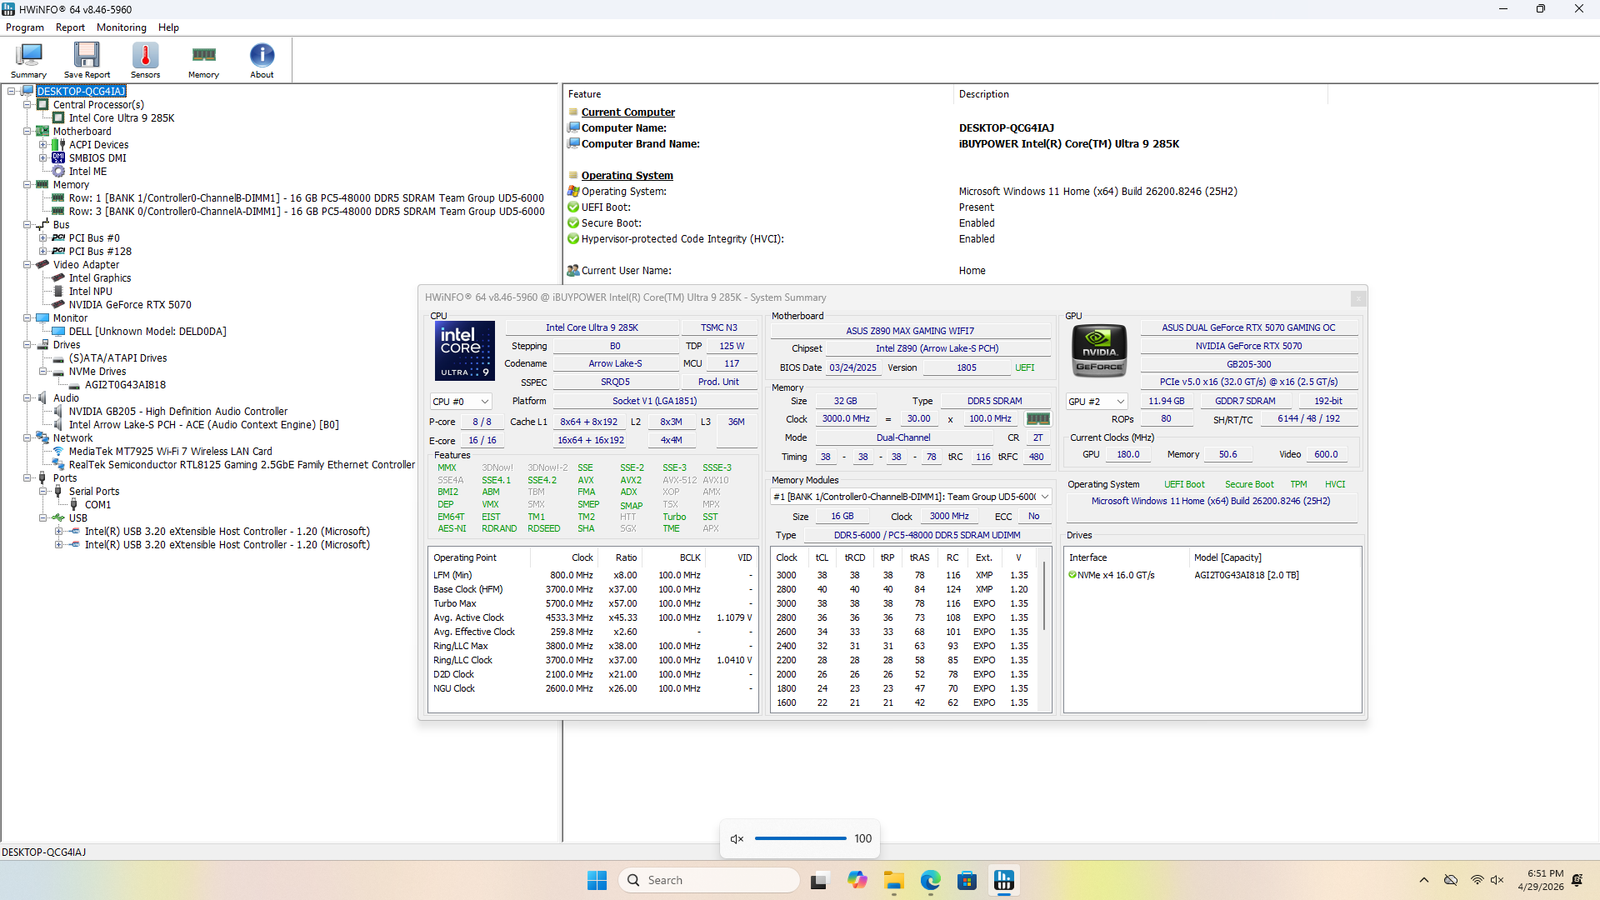This screenshot has width=1600, height=900.
Task: Click the Turbo Max operating point row
Action: pyautogui.click(x=592, y=603)
